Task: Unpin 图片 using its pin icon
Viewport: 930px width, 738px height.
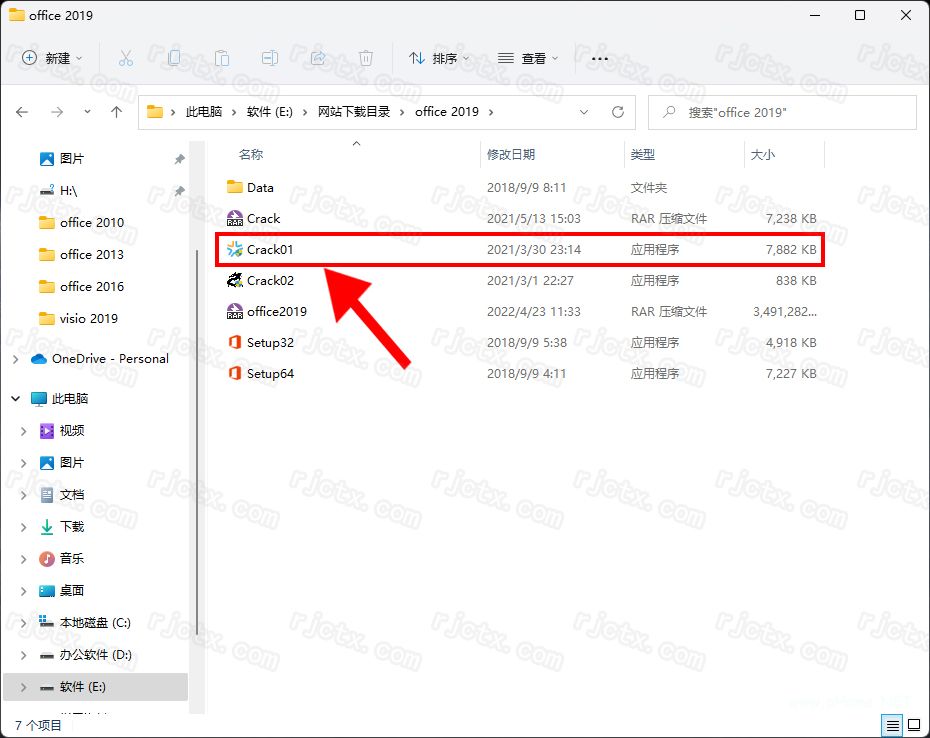Action: coord(179,158)
